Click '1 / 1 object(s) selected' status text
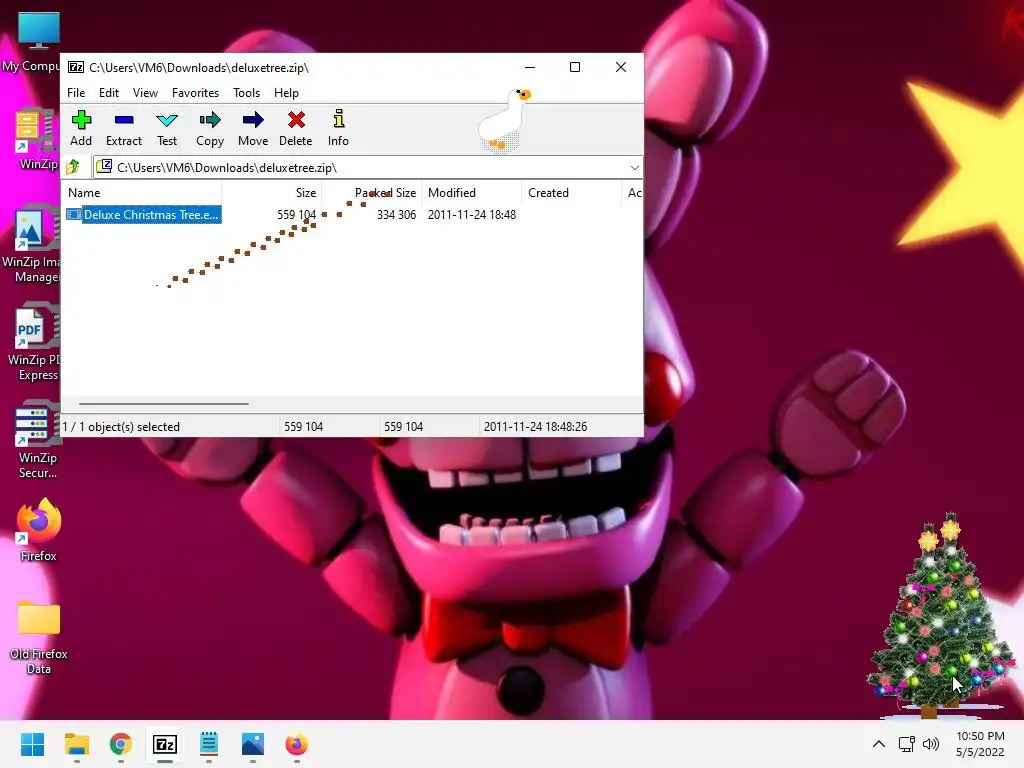Image resolution: width=1024 pixels, height=768 pixels. pos(121,426)
